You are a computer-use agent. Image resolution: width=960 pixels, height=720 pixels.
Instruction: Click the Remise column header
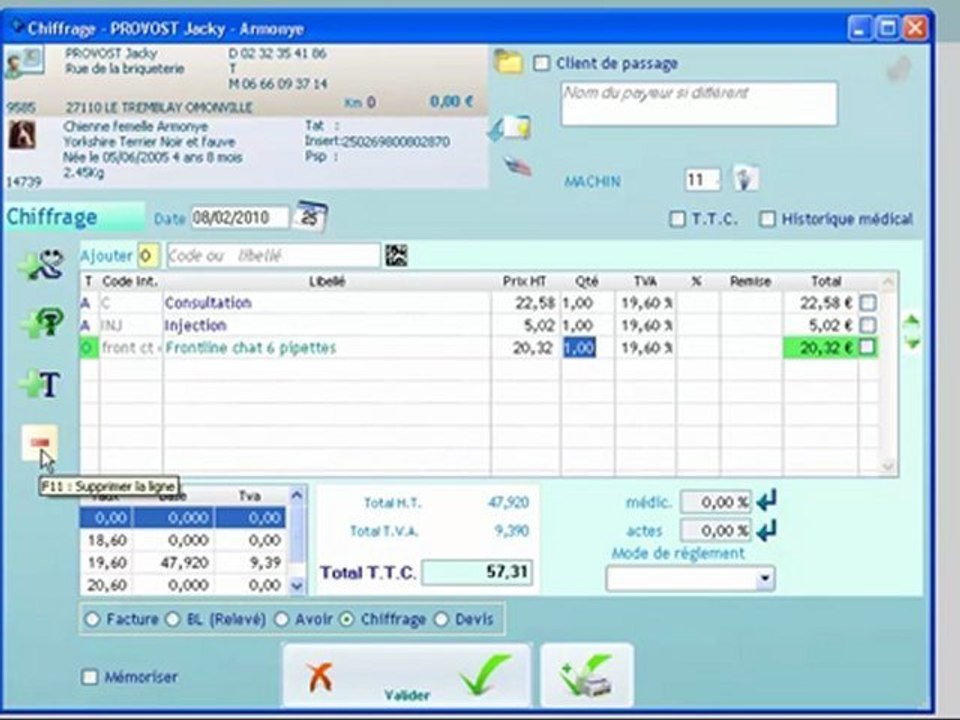point(751,281)
